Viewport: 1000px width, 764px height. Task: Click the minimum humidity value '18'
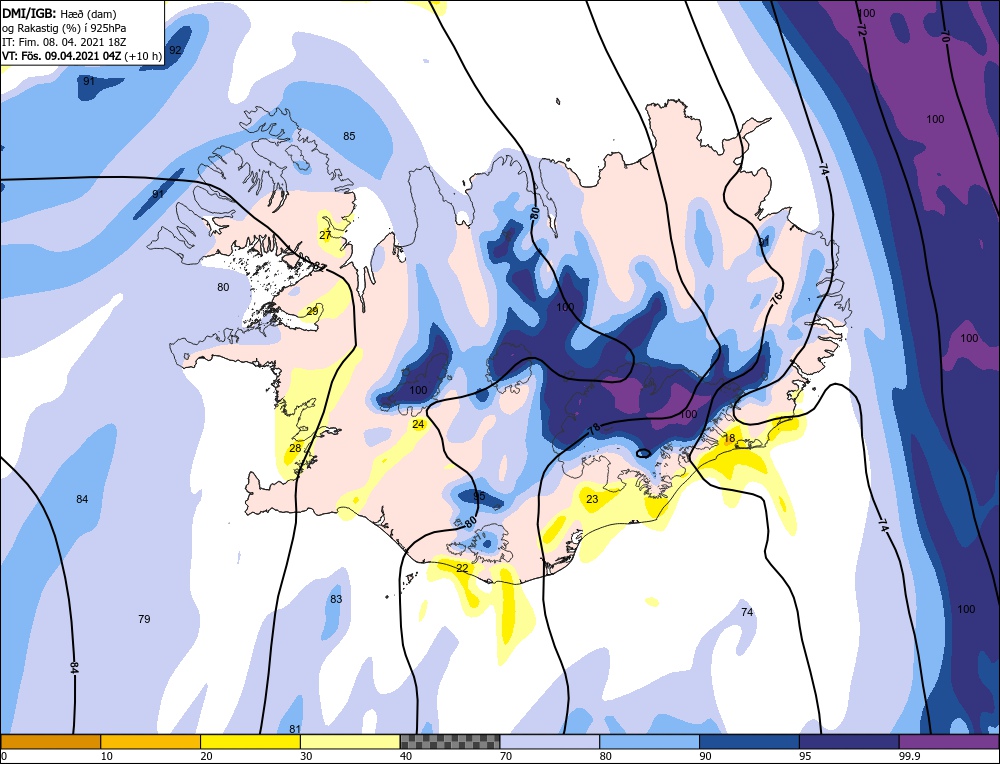click(x=729, y=439)
